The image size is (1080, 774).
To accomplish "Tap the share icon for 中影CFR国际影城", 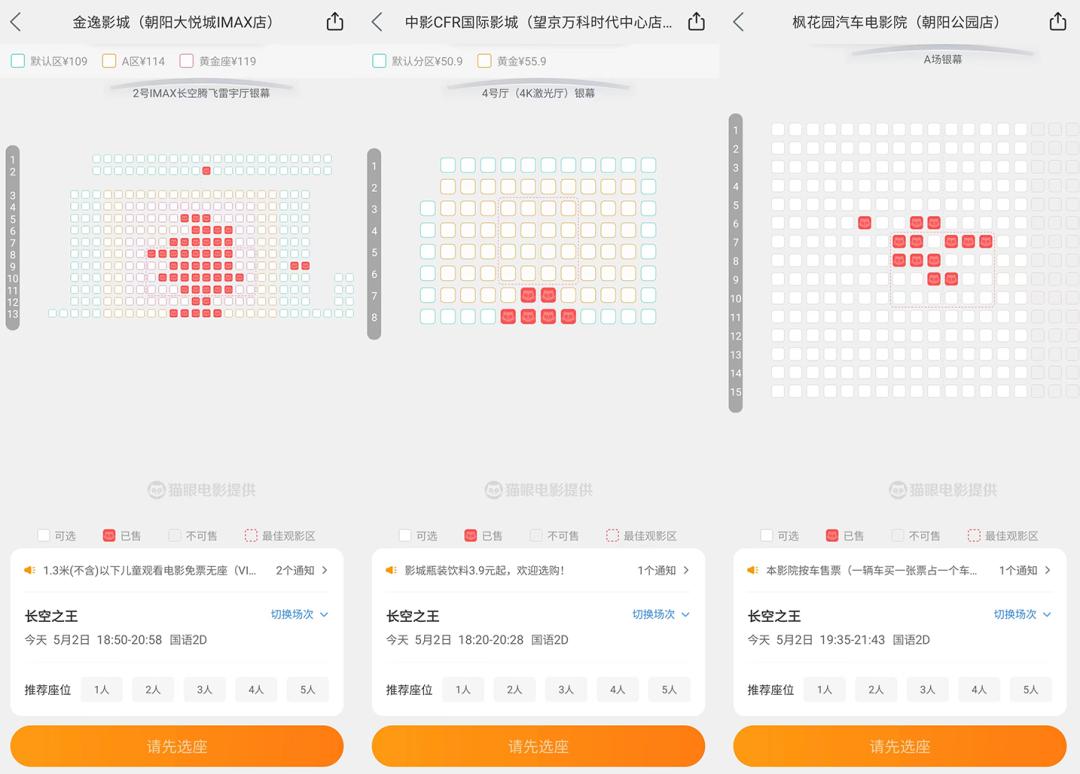I will pyautogui.click(x=696, y=21).
